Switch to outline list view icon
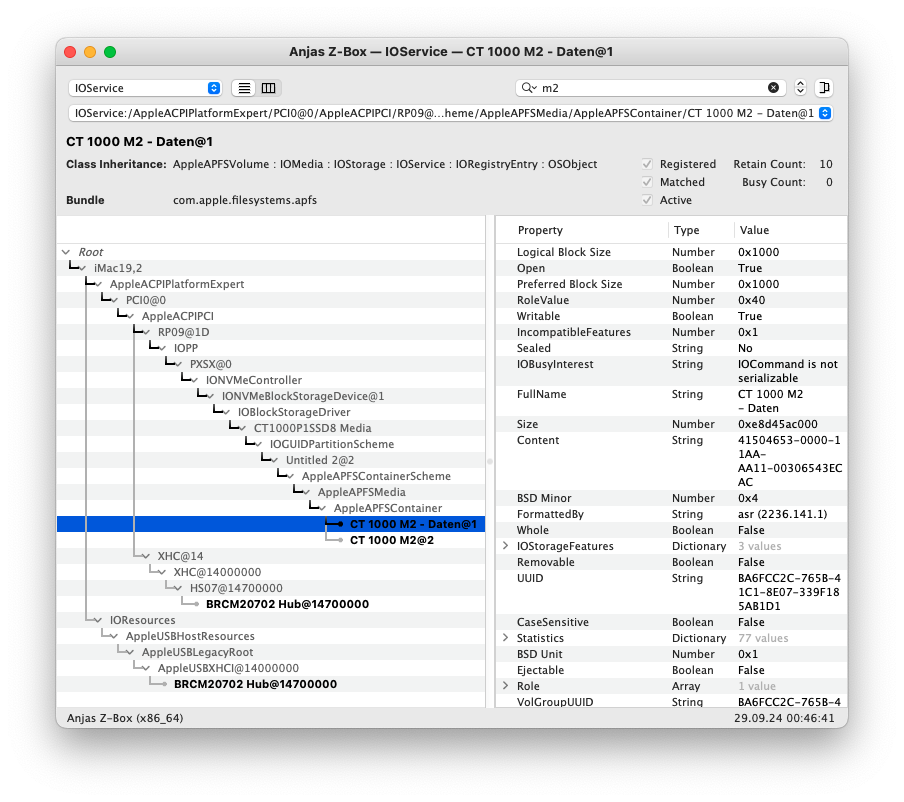This screenshot has height=802, width=904. [244, 88]
